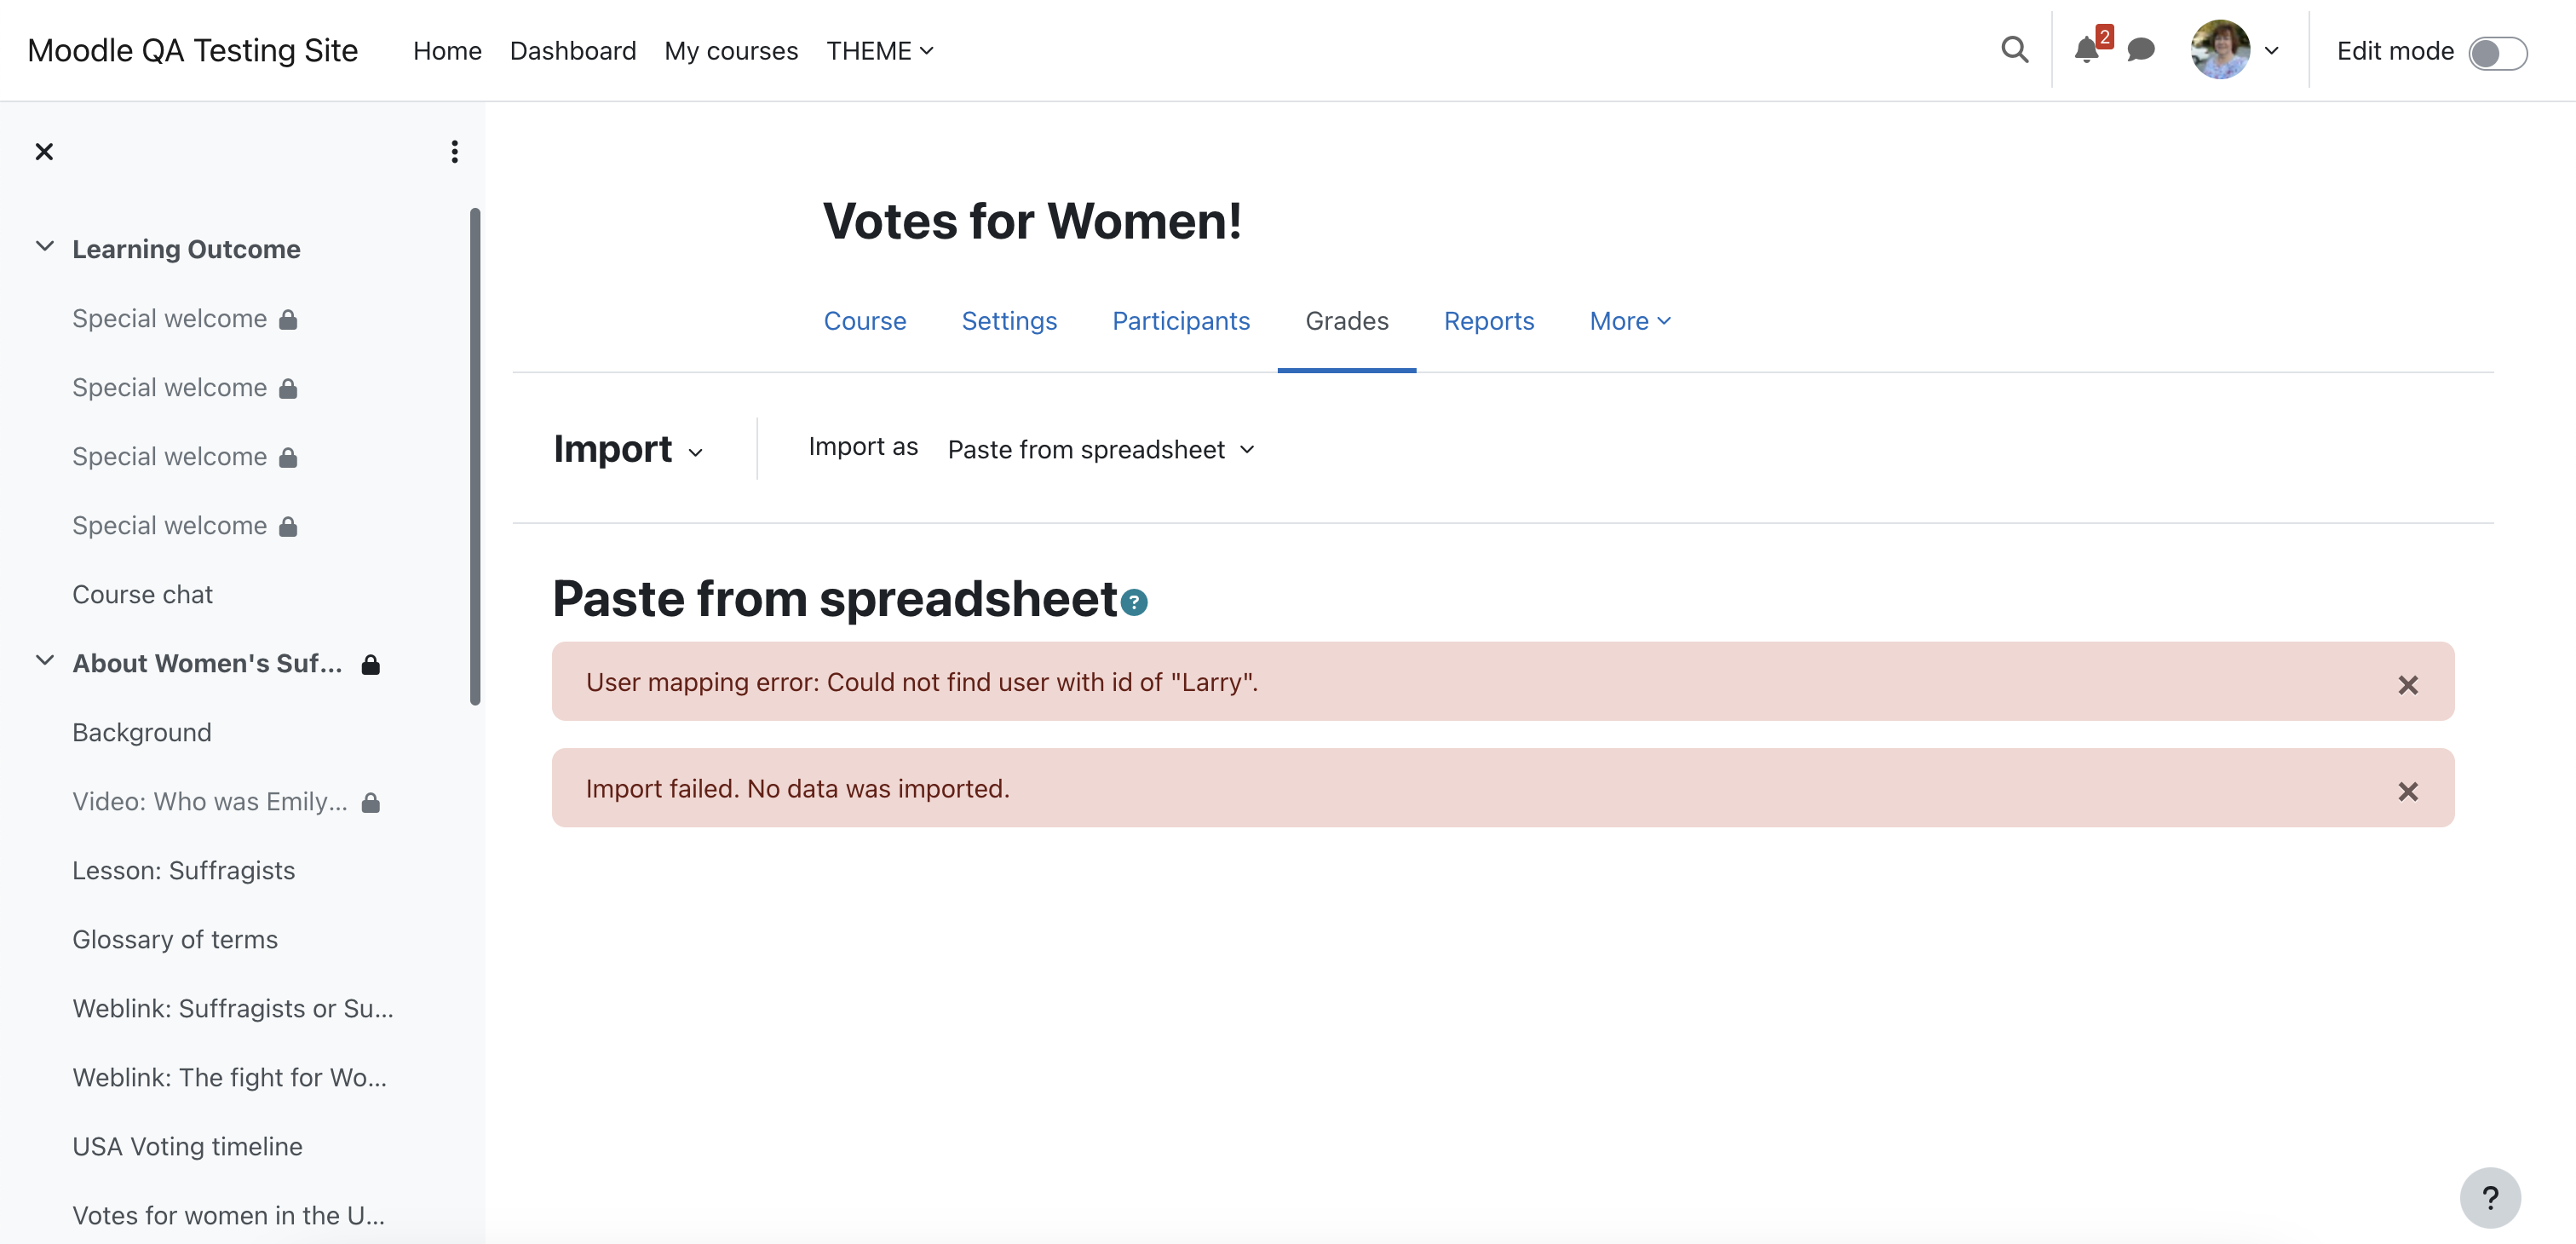Open Video: Who was Emily... item
This screenshot has width=2576, height=1244.
pyautogui.click(x=210, y=802)
